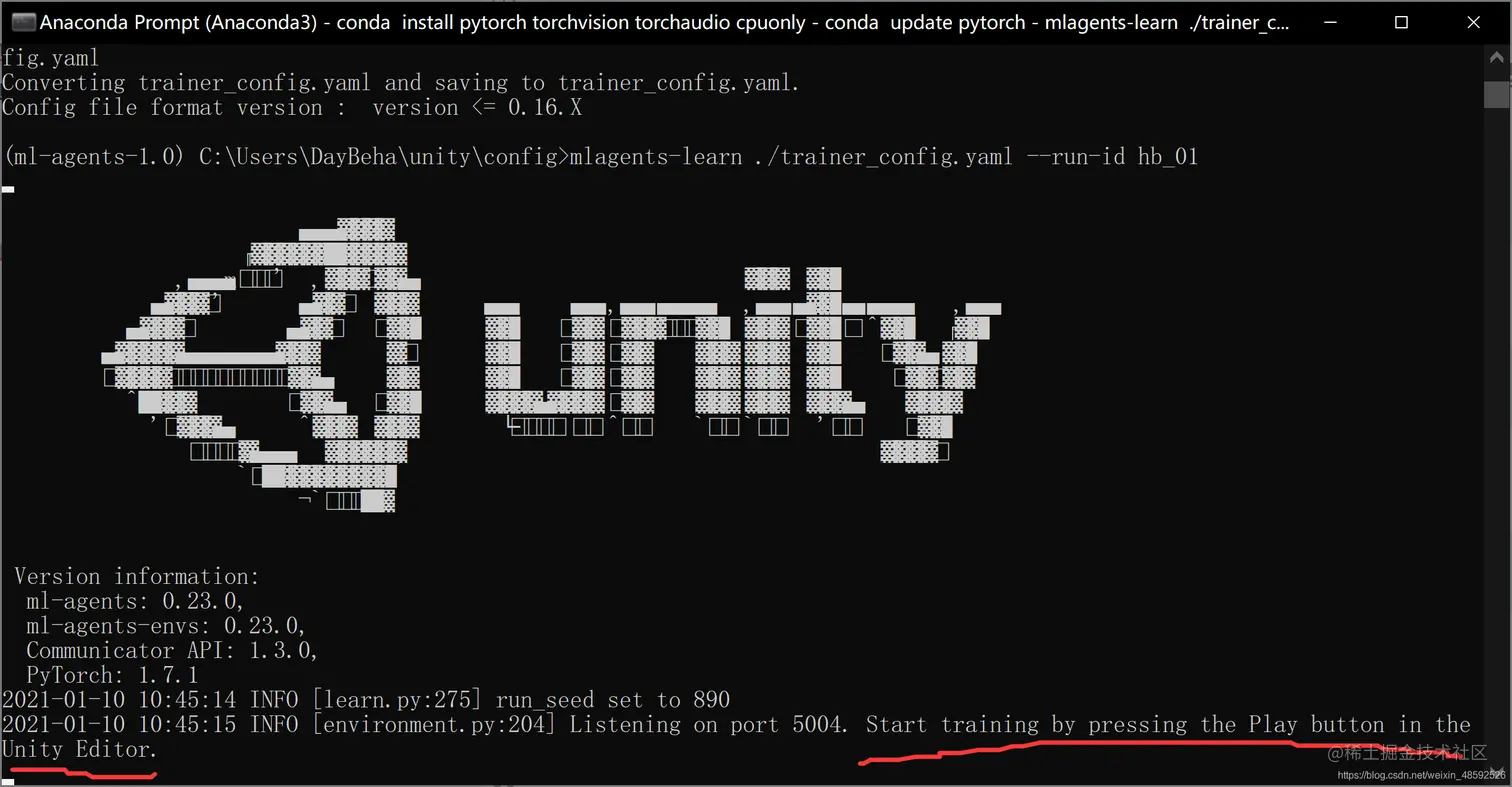Click the vertical scrollbar thumb
Screen dimensions: 1512x787
1497,93
